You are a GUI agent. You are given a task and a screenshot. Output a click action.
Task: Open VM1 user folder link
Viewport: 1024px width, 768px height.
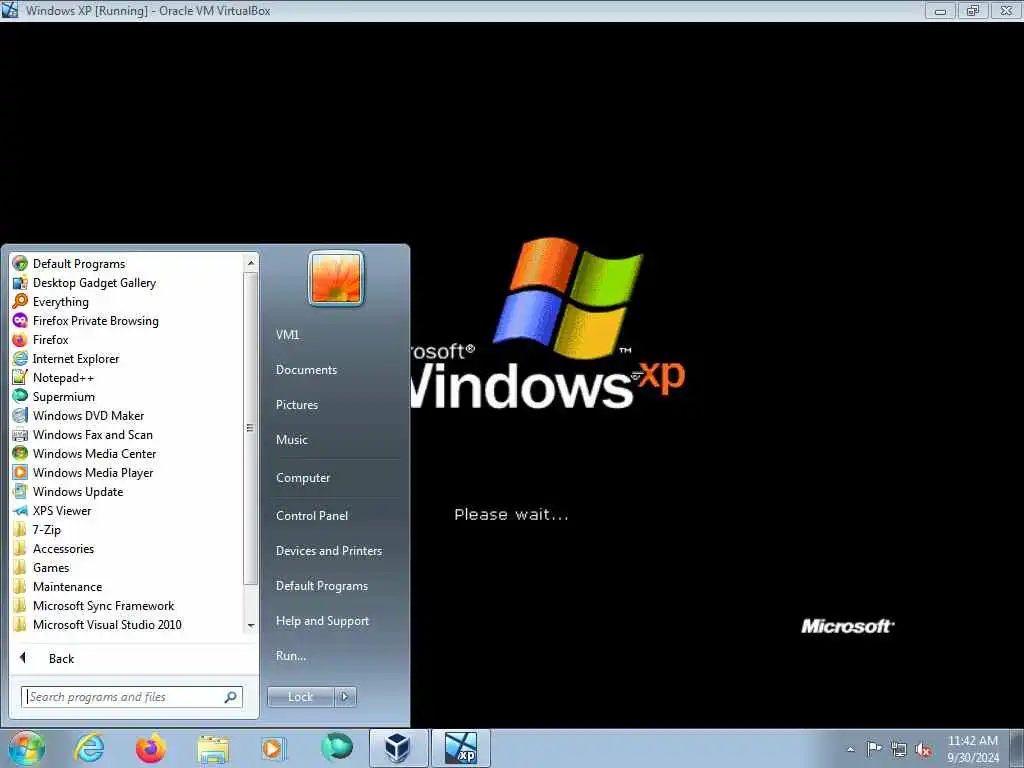click(287, 334)
